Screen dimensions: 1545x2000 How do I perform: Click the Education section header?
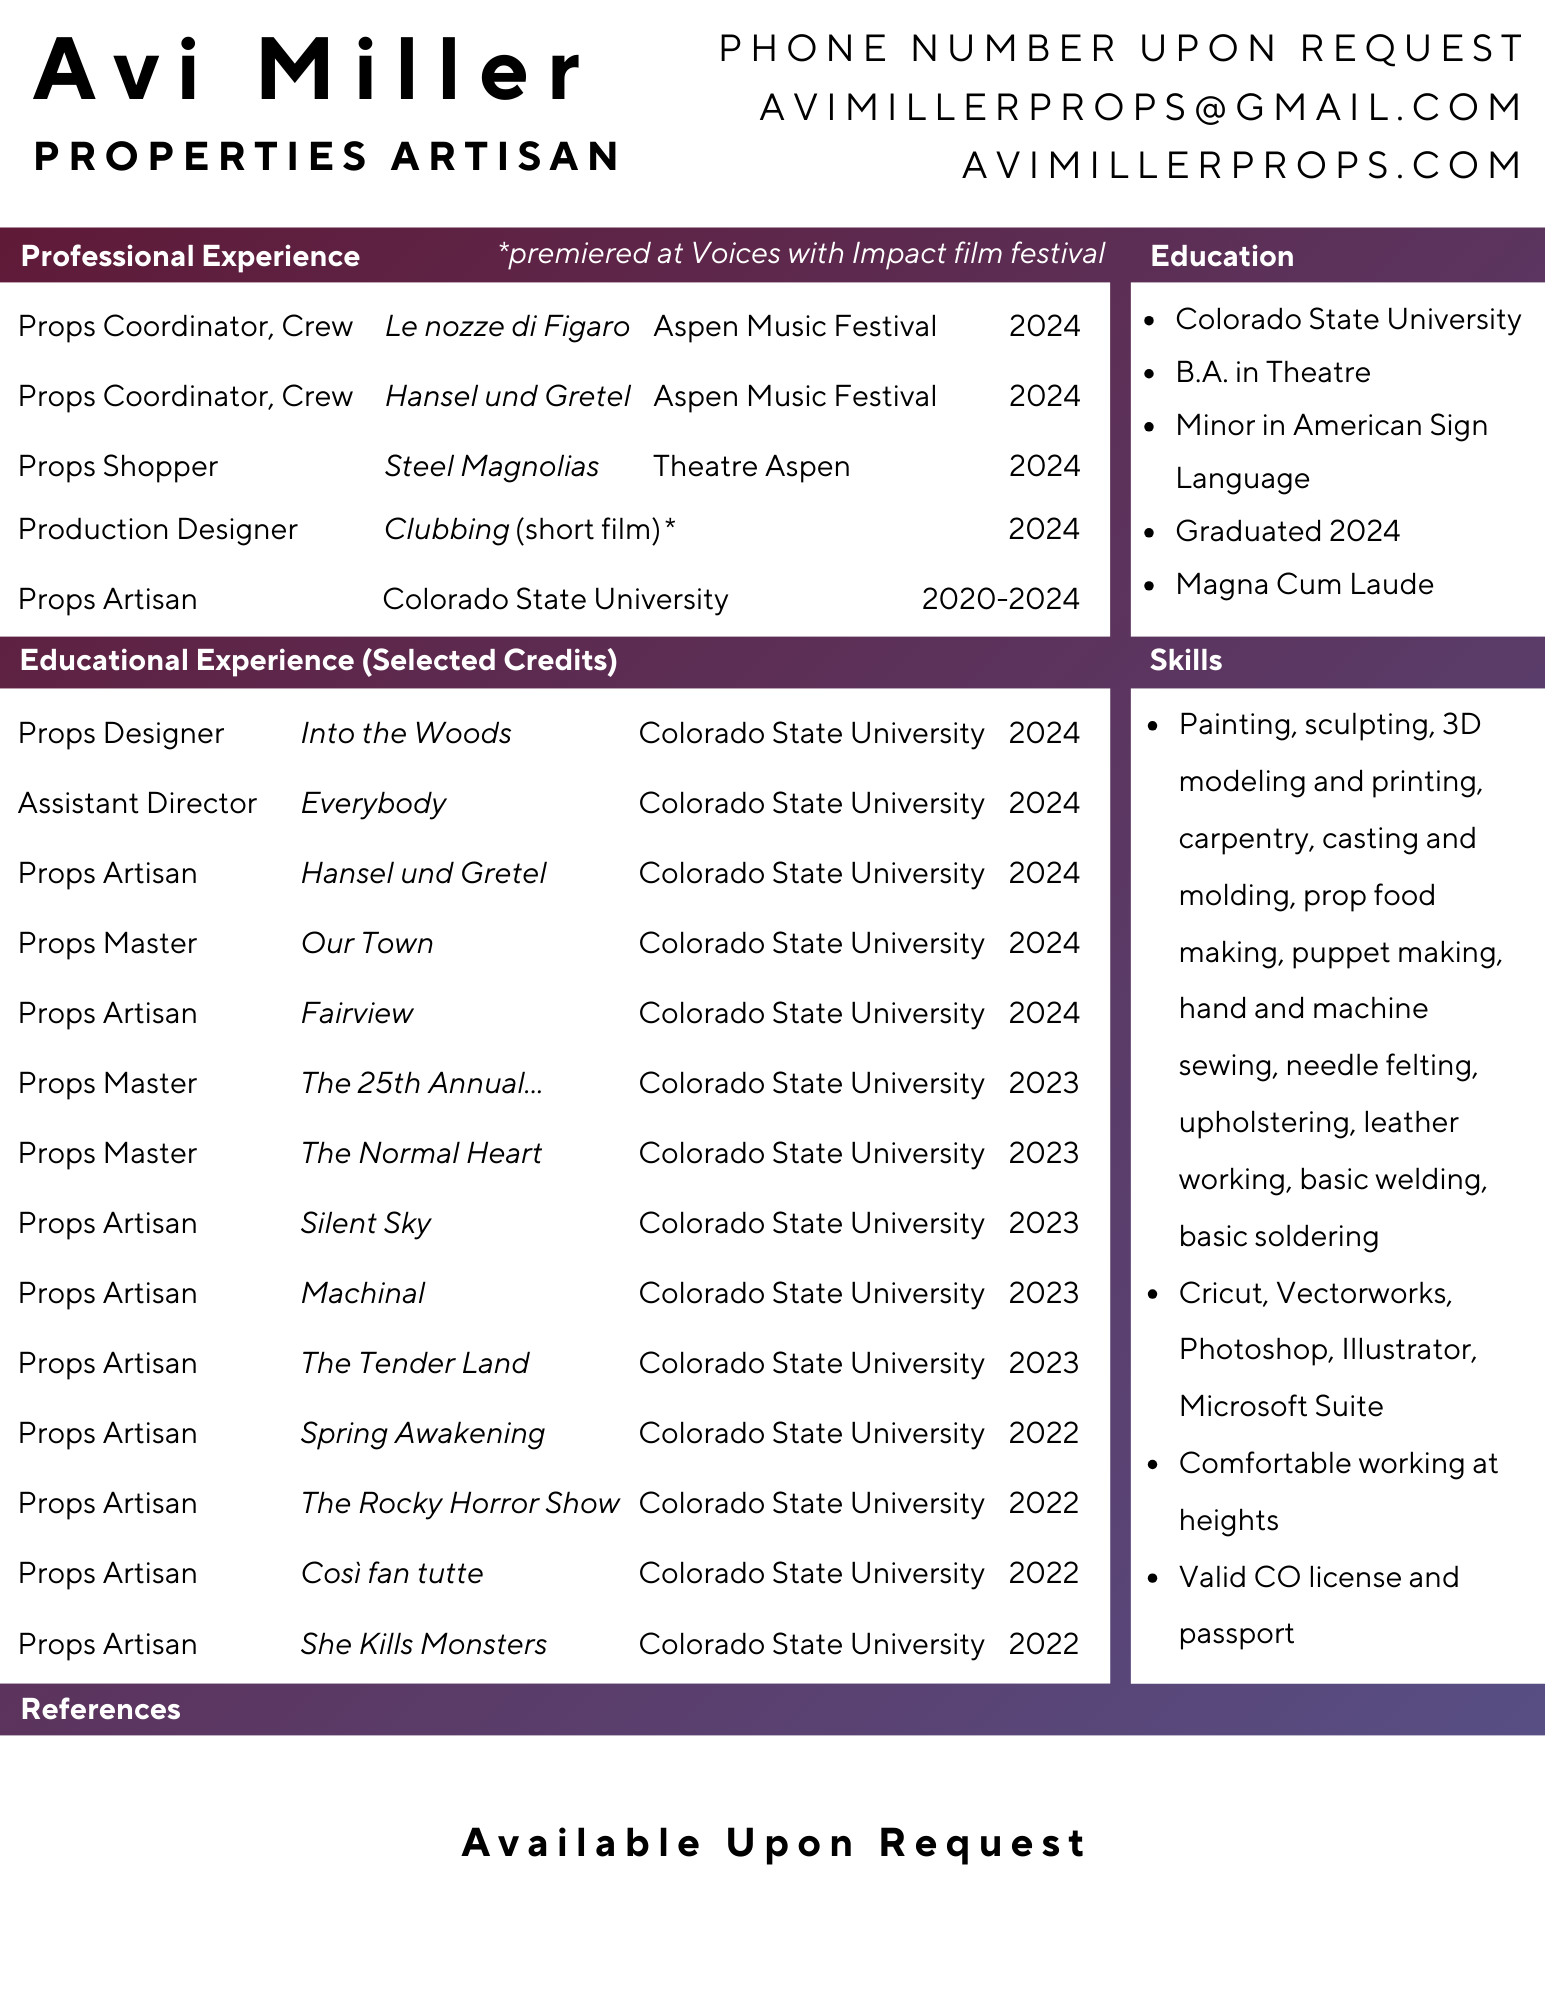(x=1222, y=257)
